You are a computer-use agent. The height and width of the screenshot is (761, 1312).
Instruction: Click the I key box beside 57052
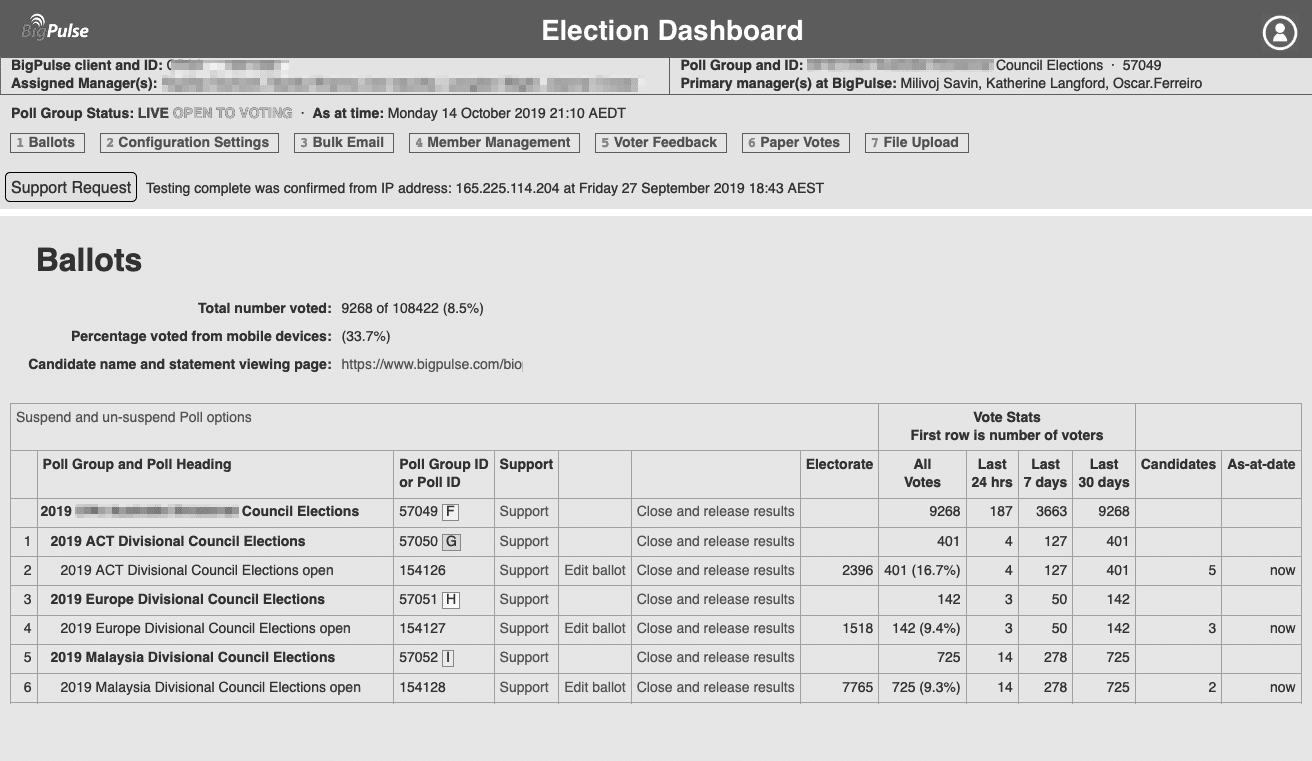click(448, 658)
